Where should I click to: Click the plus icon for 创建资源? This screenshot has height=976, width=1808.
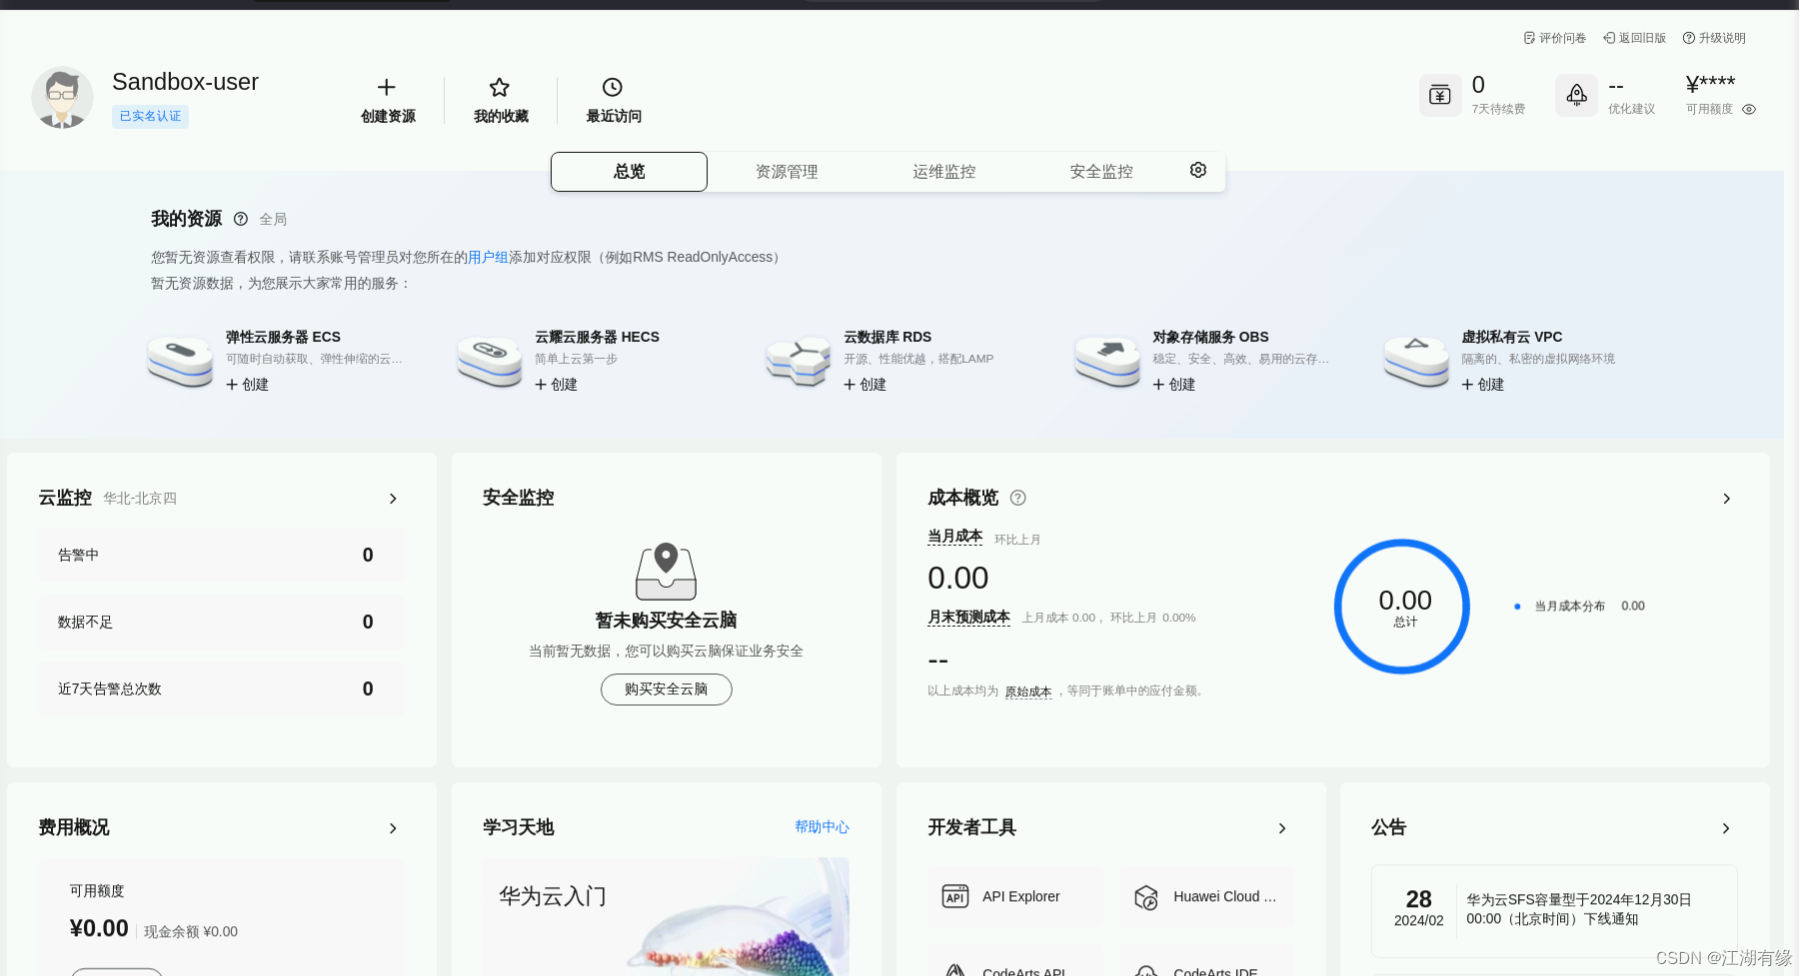pos(387,87)
